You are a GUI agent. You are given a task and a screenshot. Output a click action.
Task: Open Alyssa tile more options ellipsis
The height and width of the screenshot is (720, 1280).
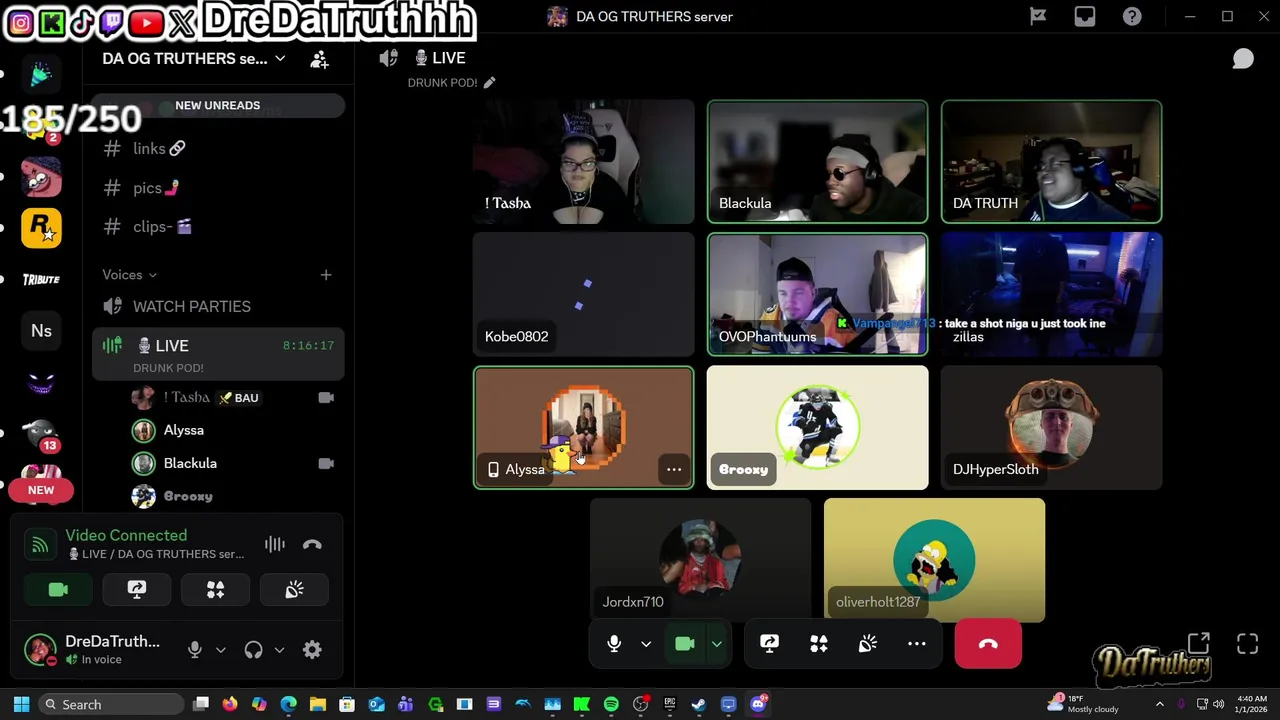click(x=674, y=469)
